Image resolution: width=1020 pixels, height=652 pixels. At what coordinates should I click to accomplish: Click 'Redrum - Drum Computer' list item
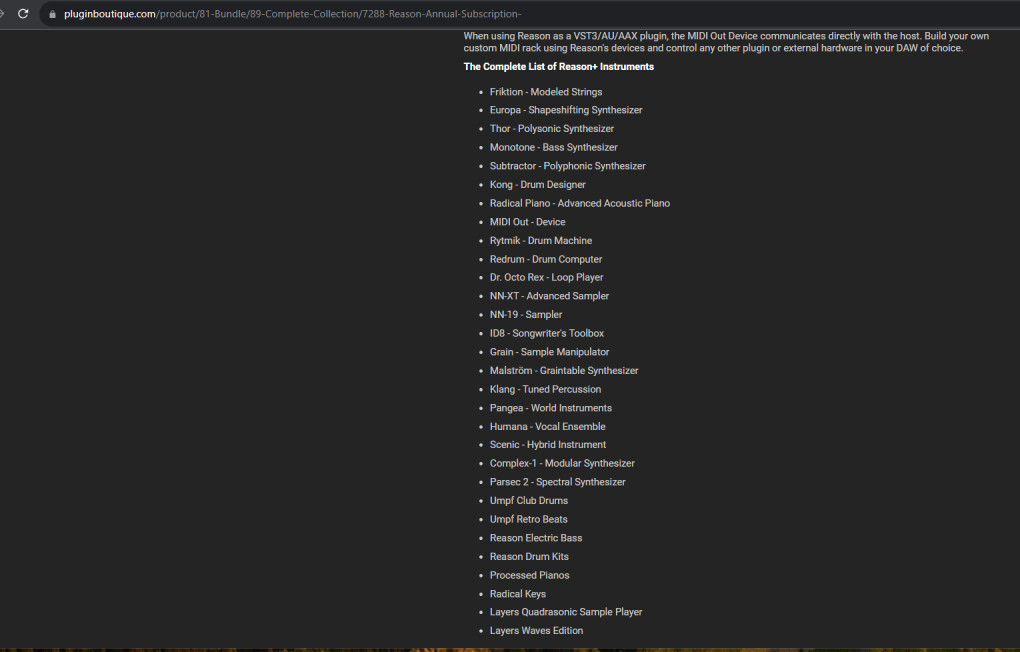(x=546, y=259)
